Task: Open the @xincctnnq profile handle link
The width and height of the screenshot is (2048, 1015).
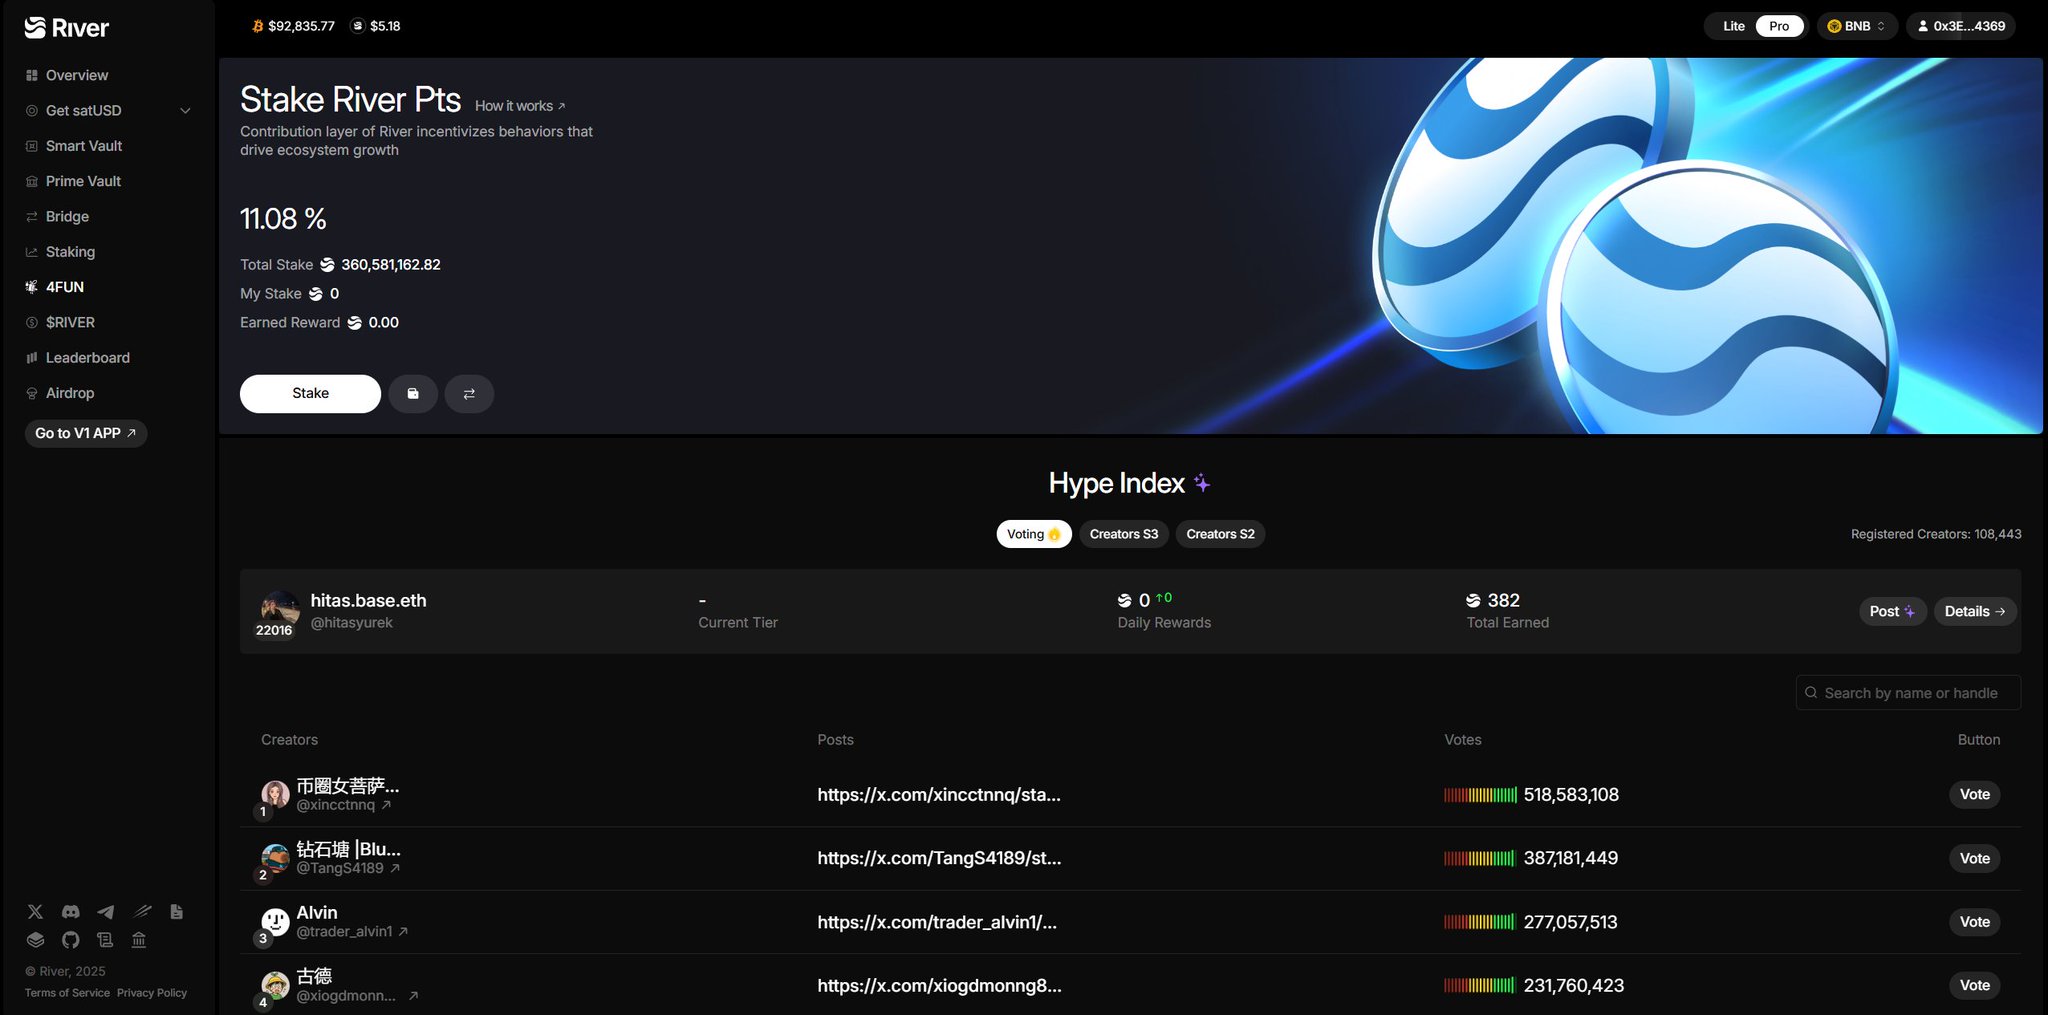Action: click(343, 805)
